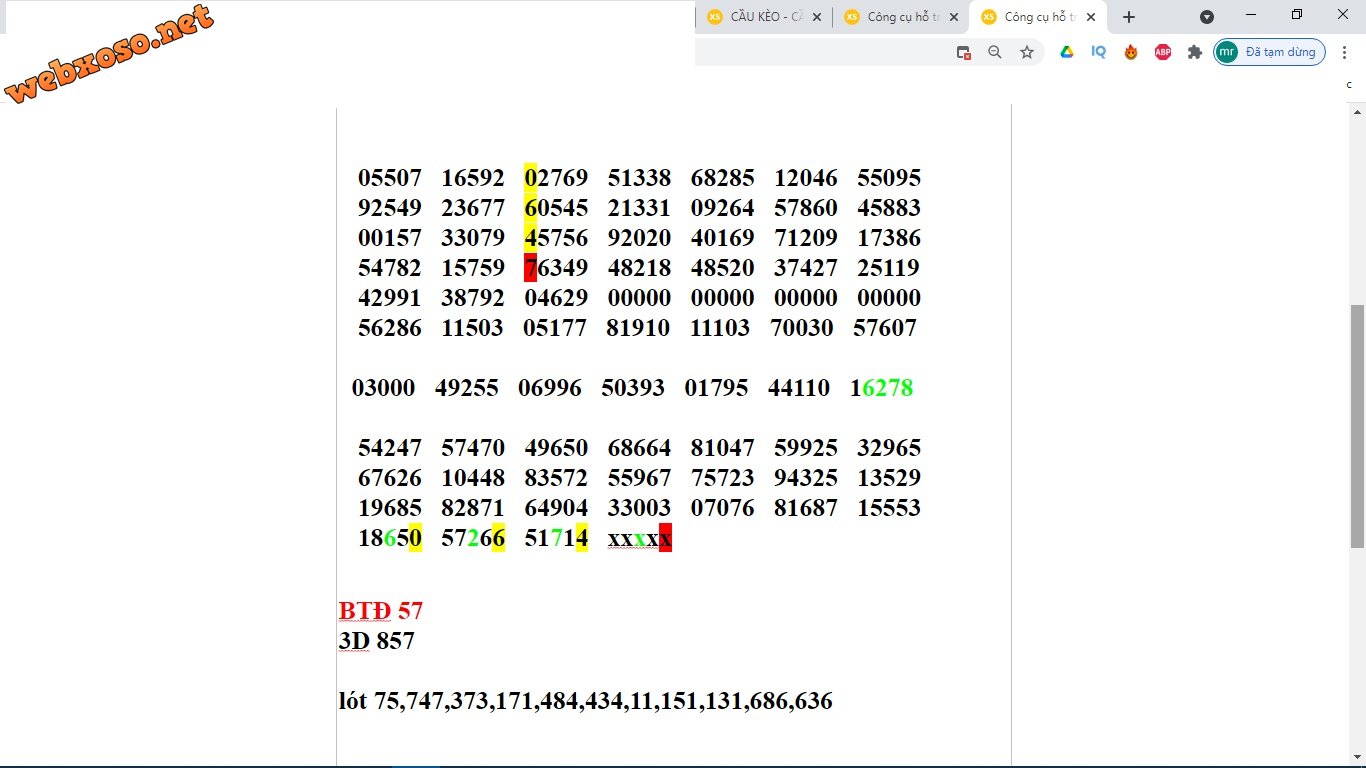Open the ABP Adblock Plus extension

click(x=1163, y=52)
